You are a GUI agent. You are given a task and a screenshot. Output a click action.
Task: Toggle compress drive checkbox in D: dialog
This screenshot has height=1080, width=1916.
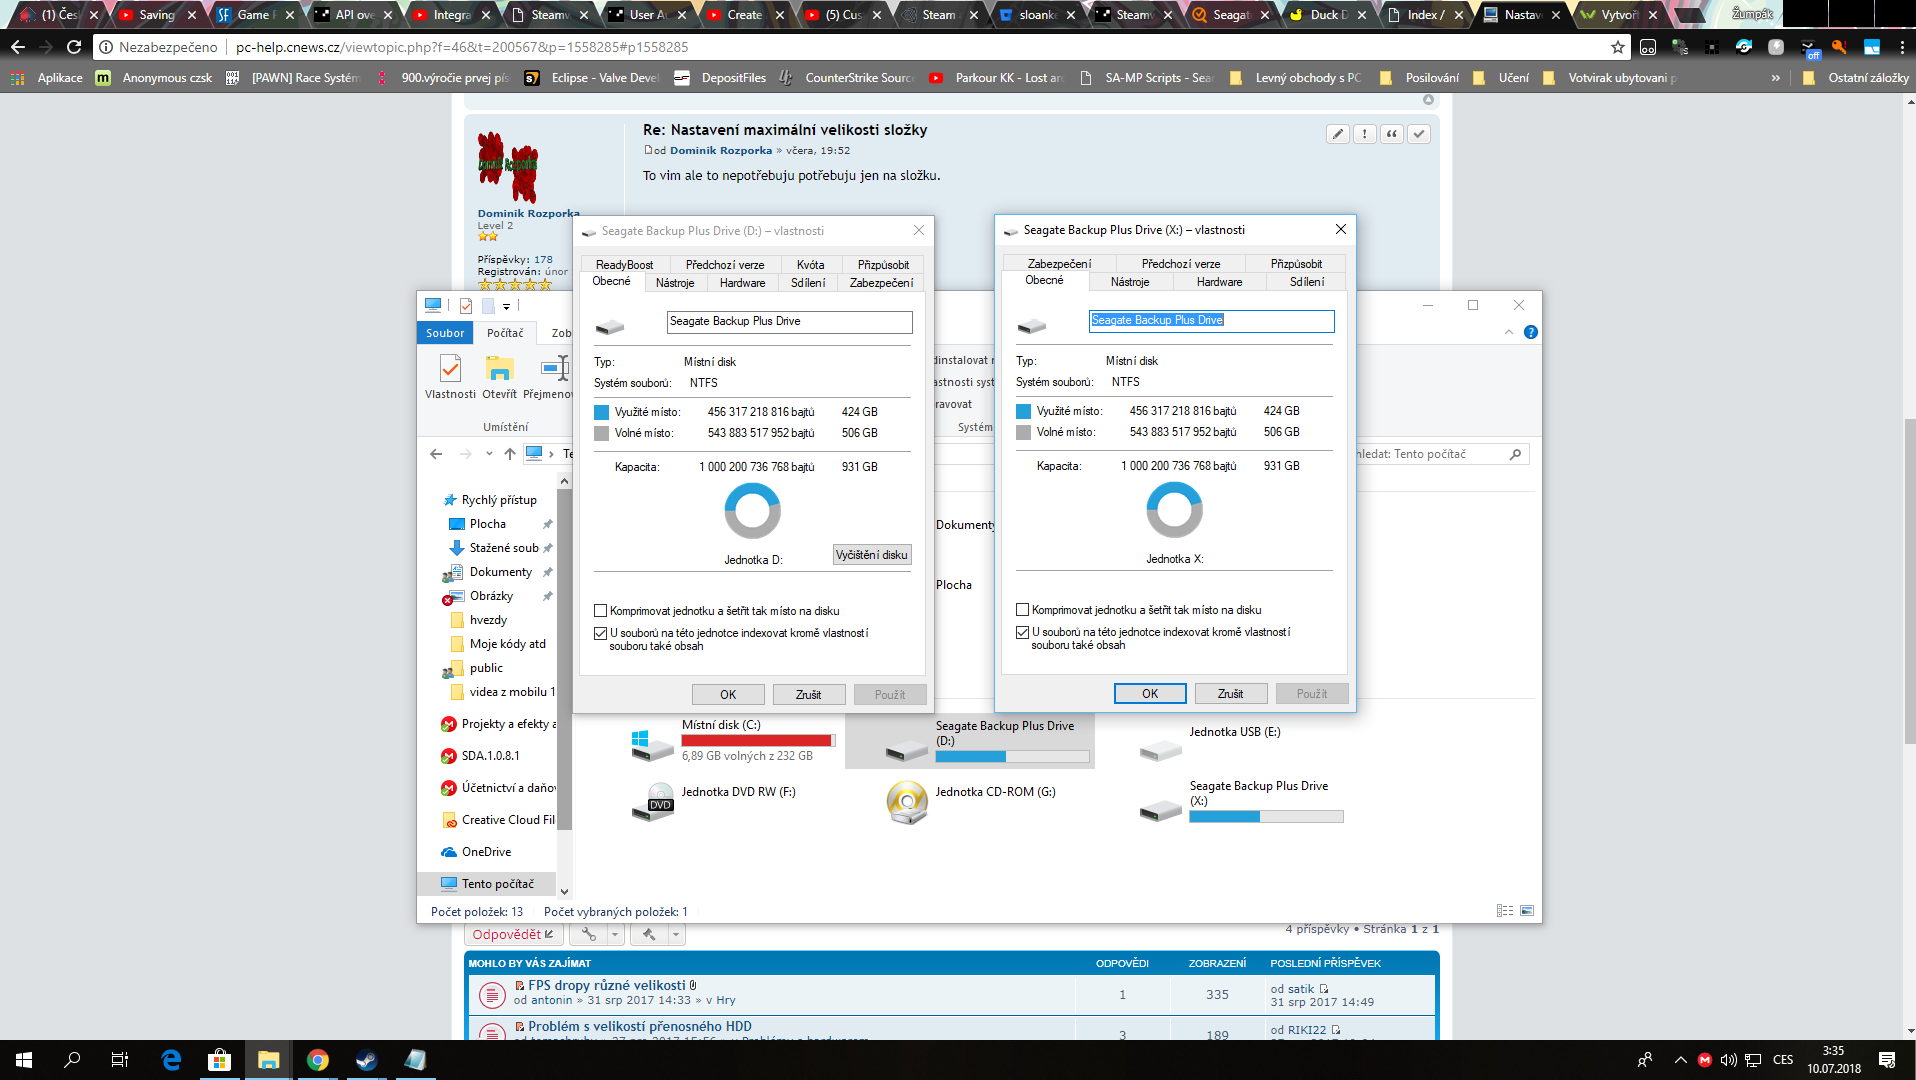600,611
